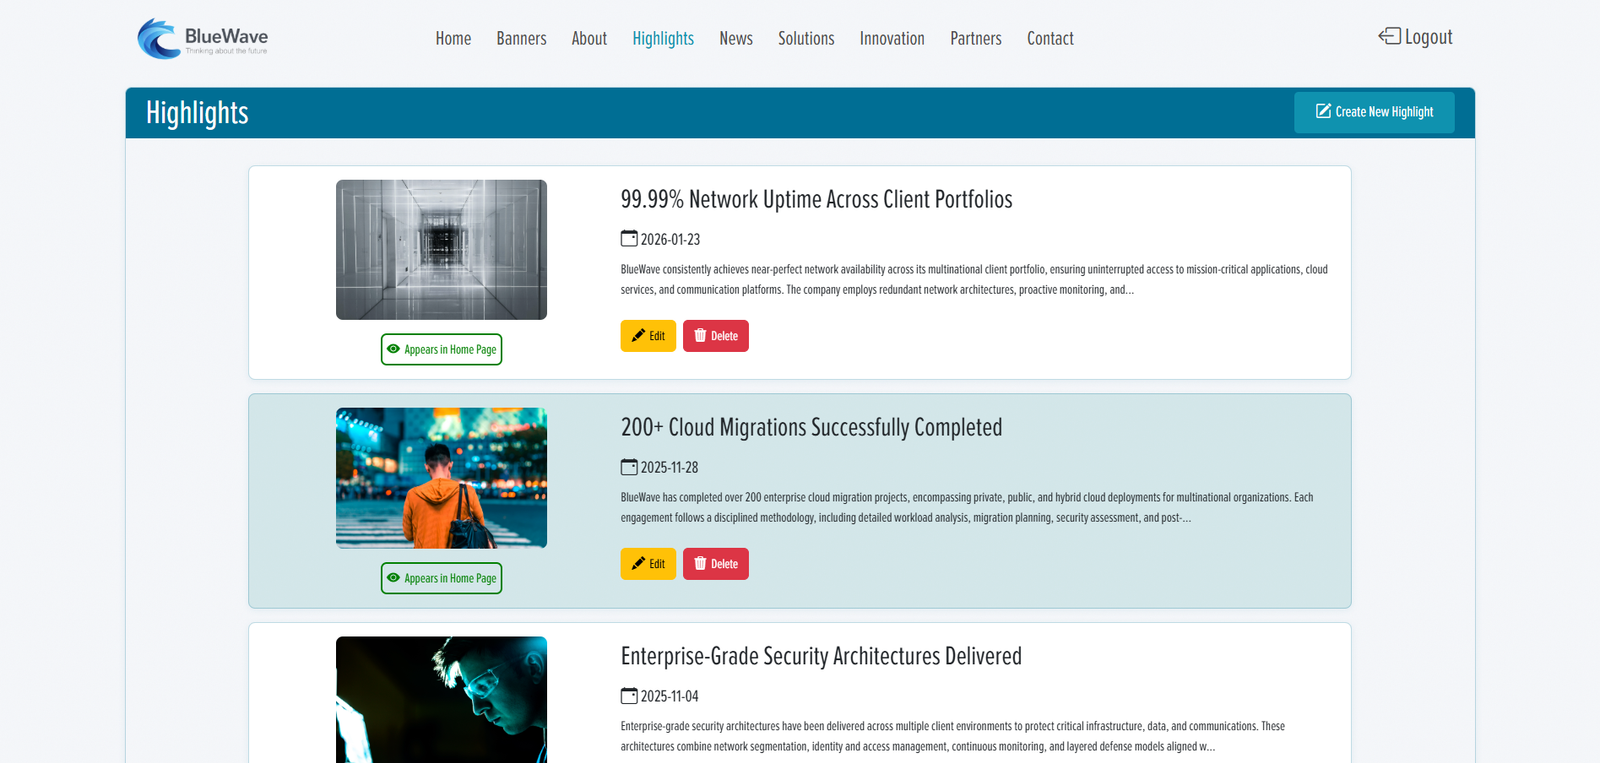
Task: Click the date text 2026-01-23
Action: point(670,239)
